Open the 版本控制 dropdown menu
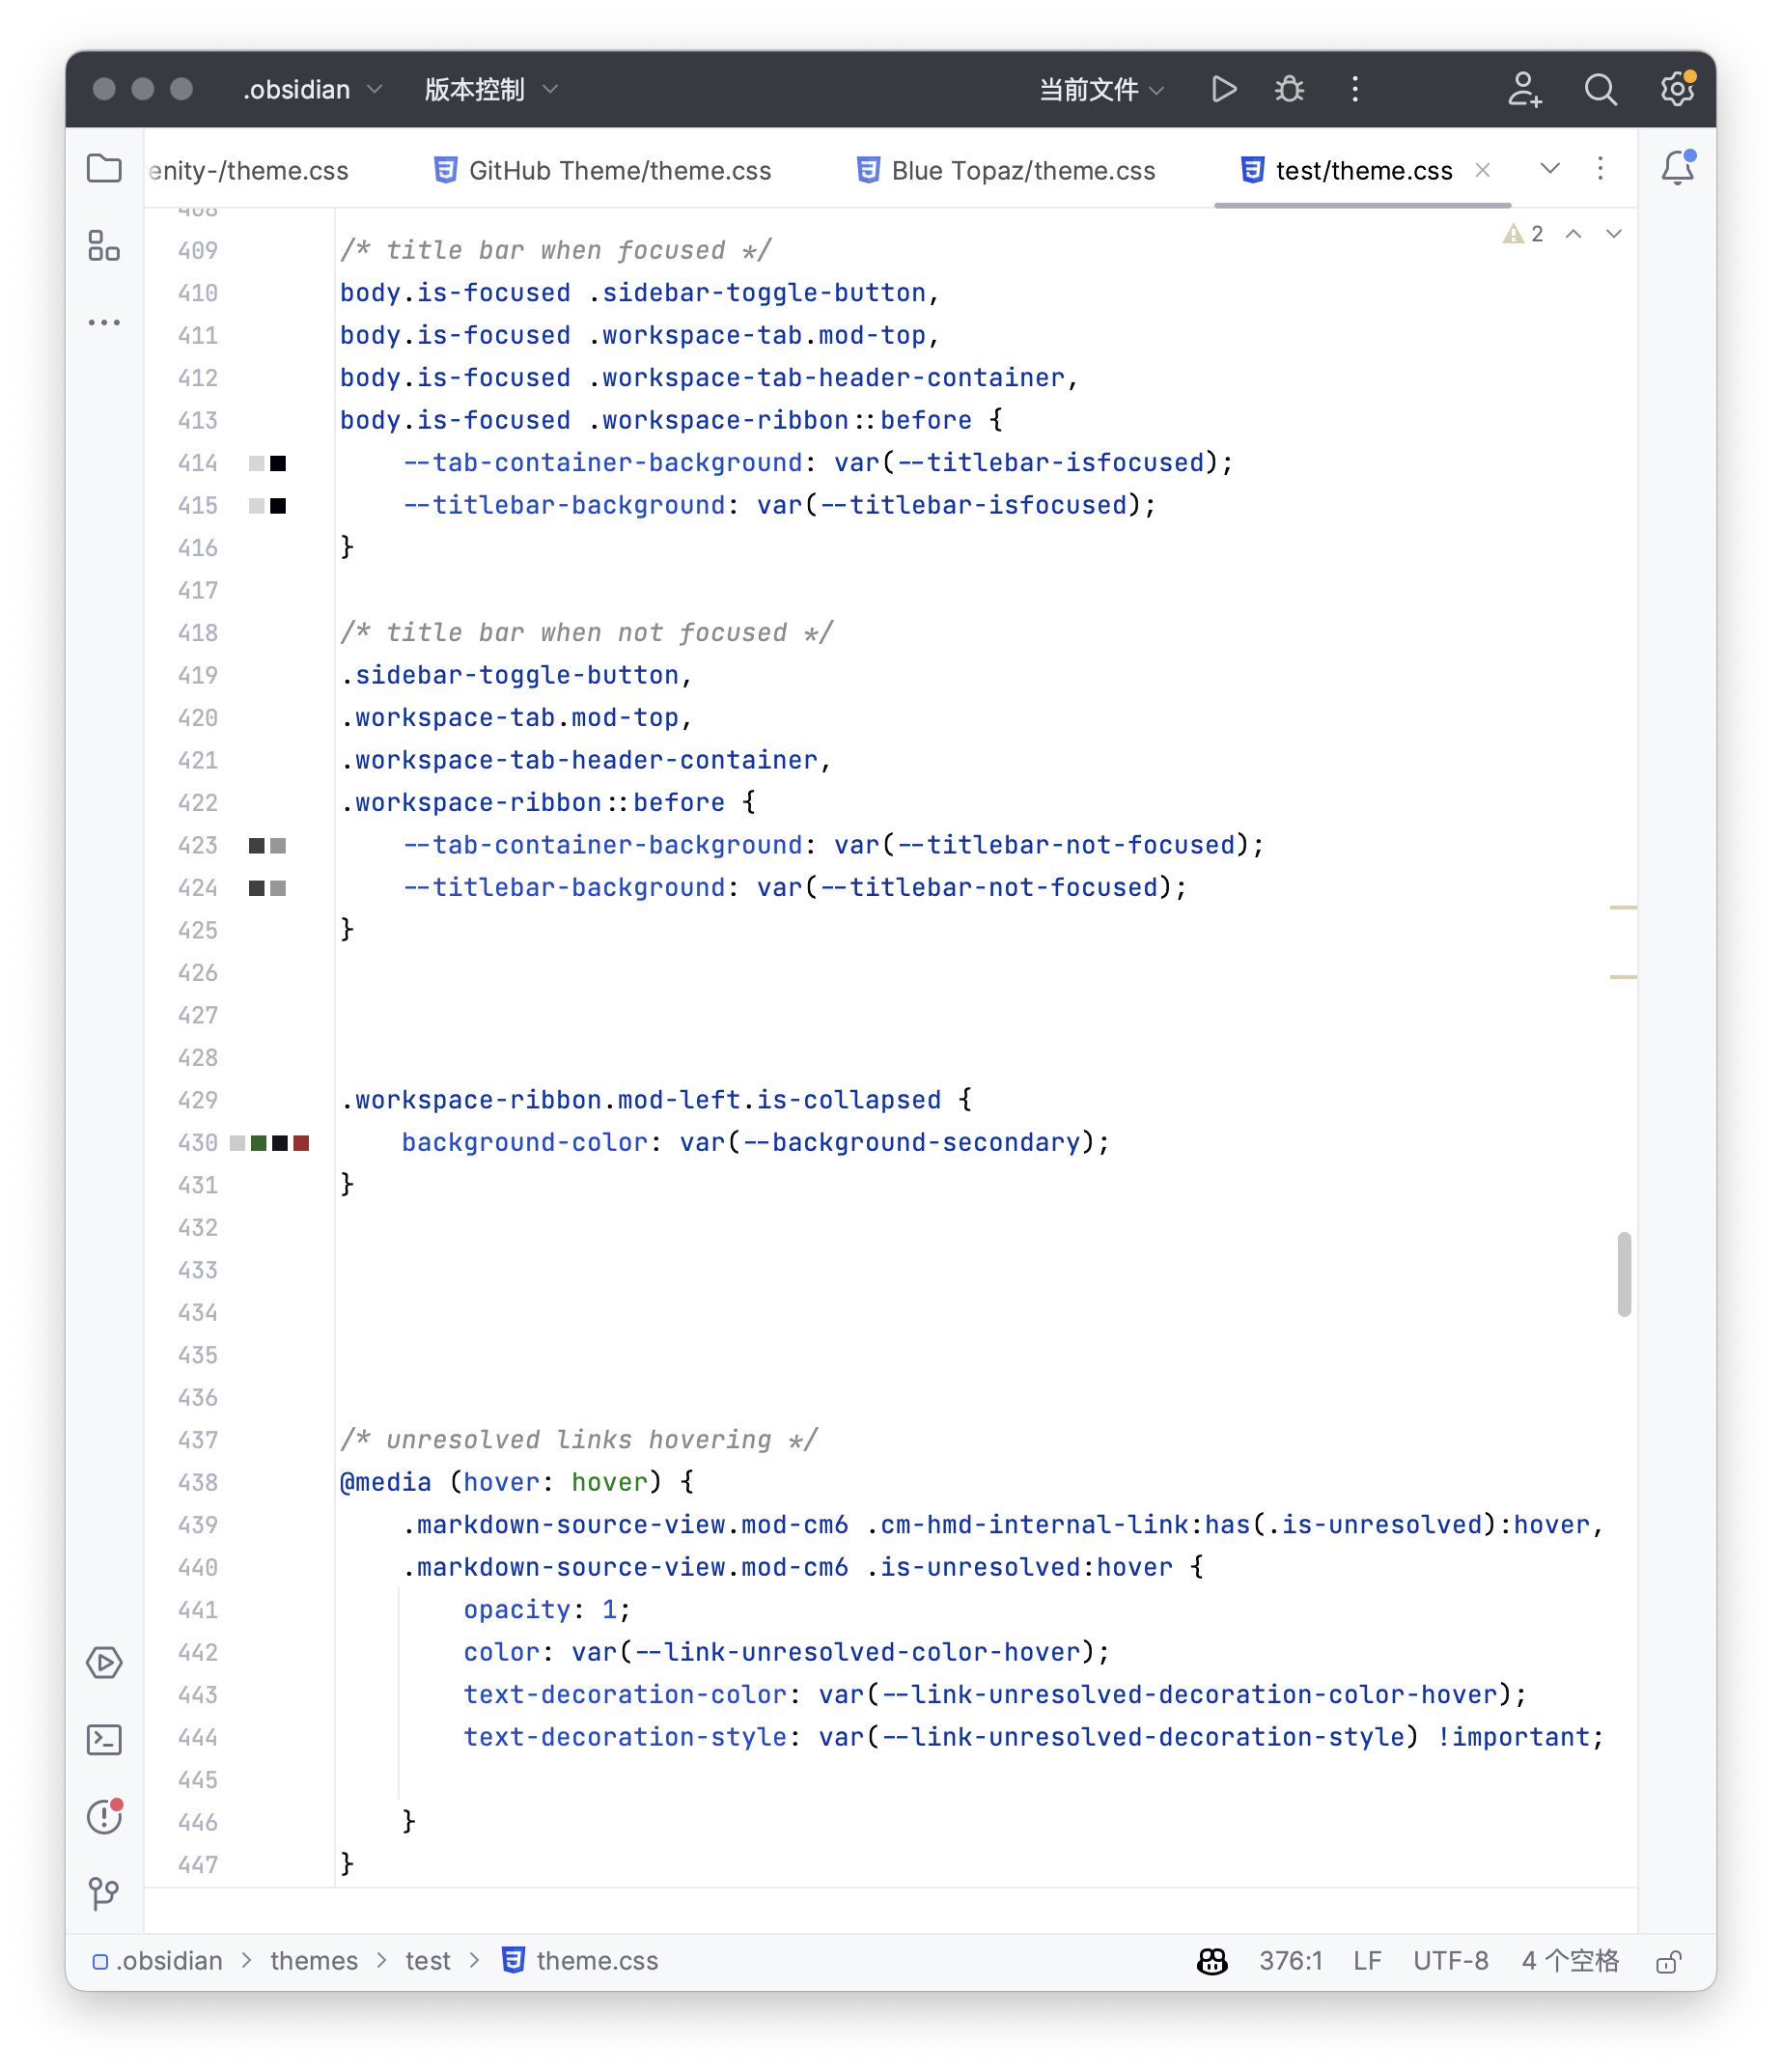Screen dimensions: 1782x2072 point(490,90)
